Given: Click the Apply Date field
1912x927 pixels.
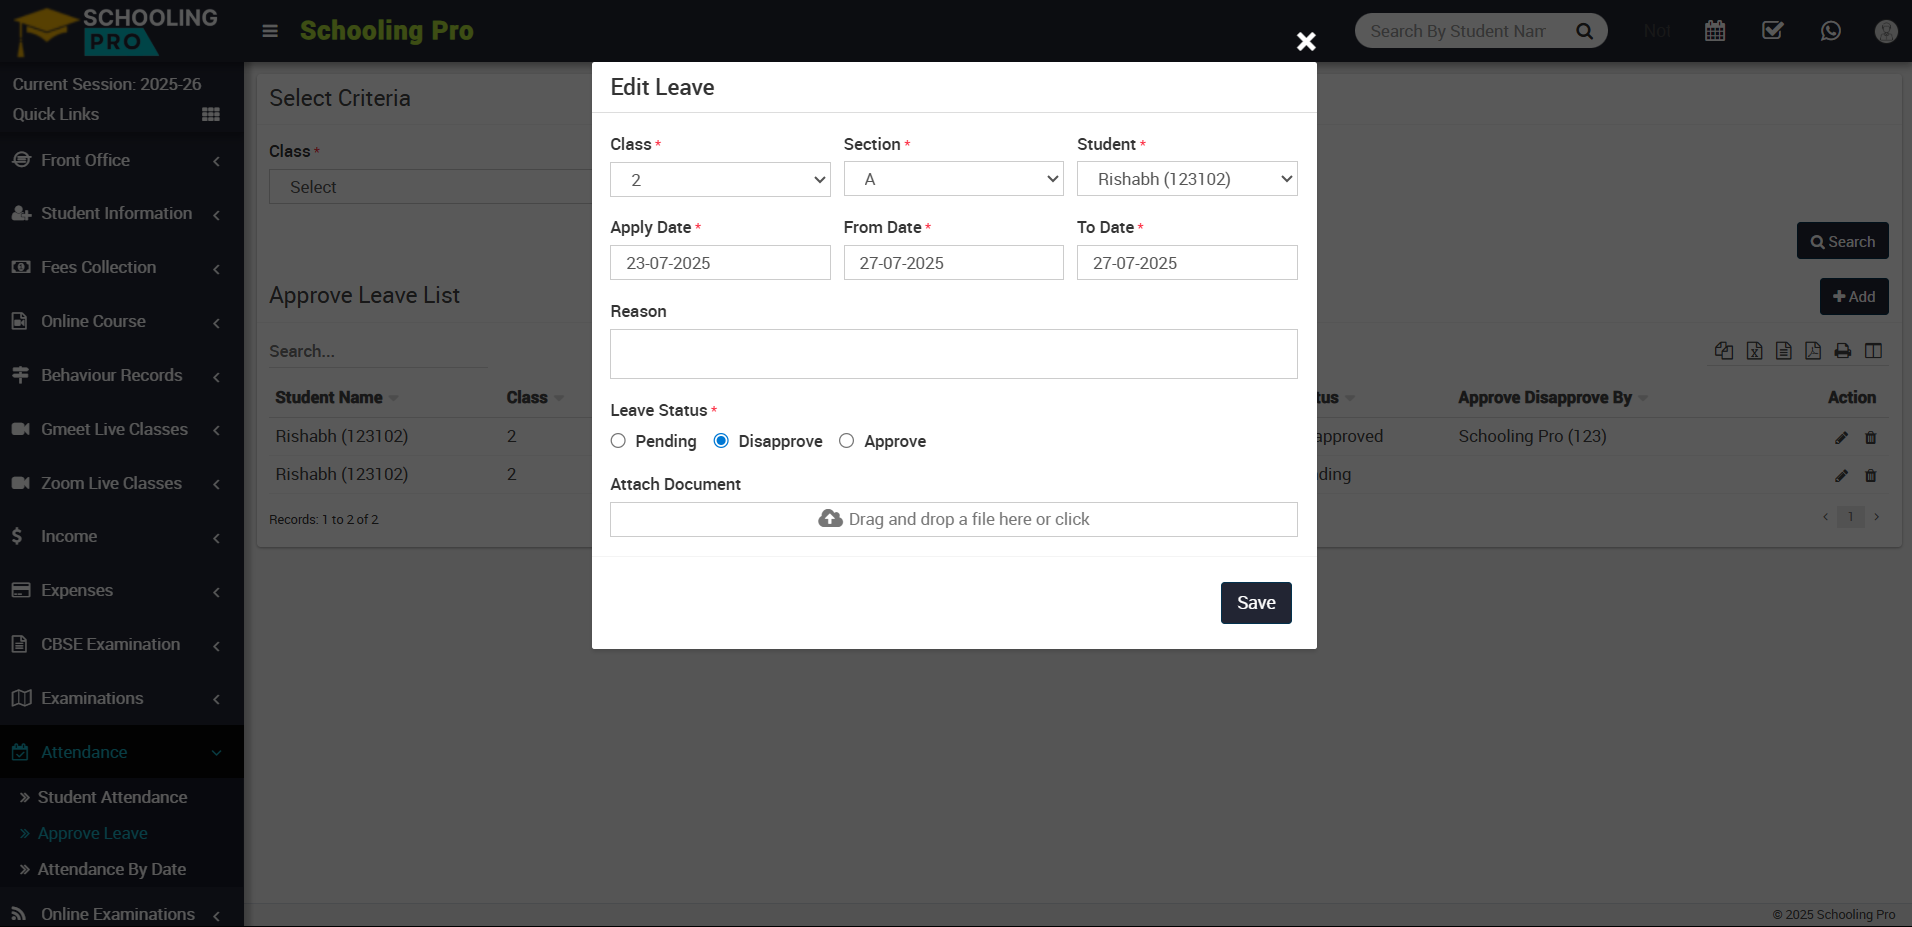Looking at the screenshot, I should pos(720,263).
